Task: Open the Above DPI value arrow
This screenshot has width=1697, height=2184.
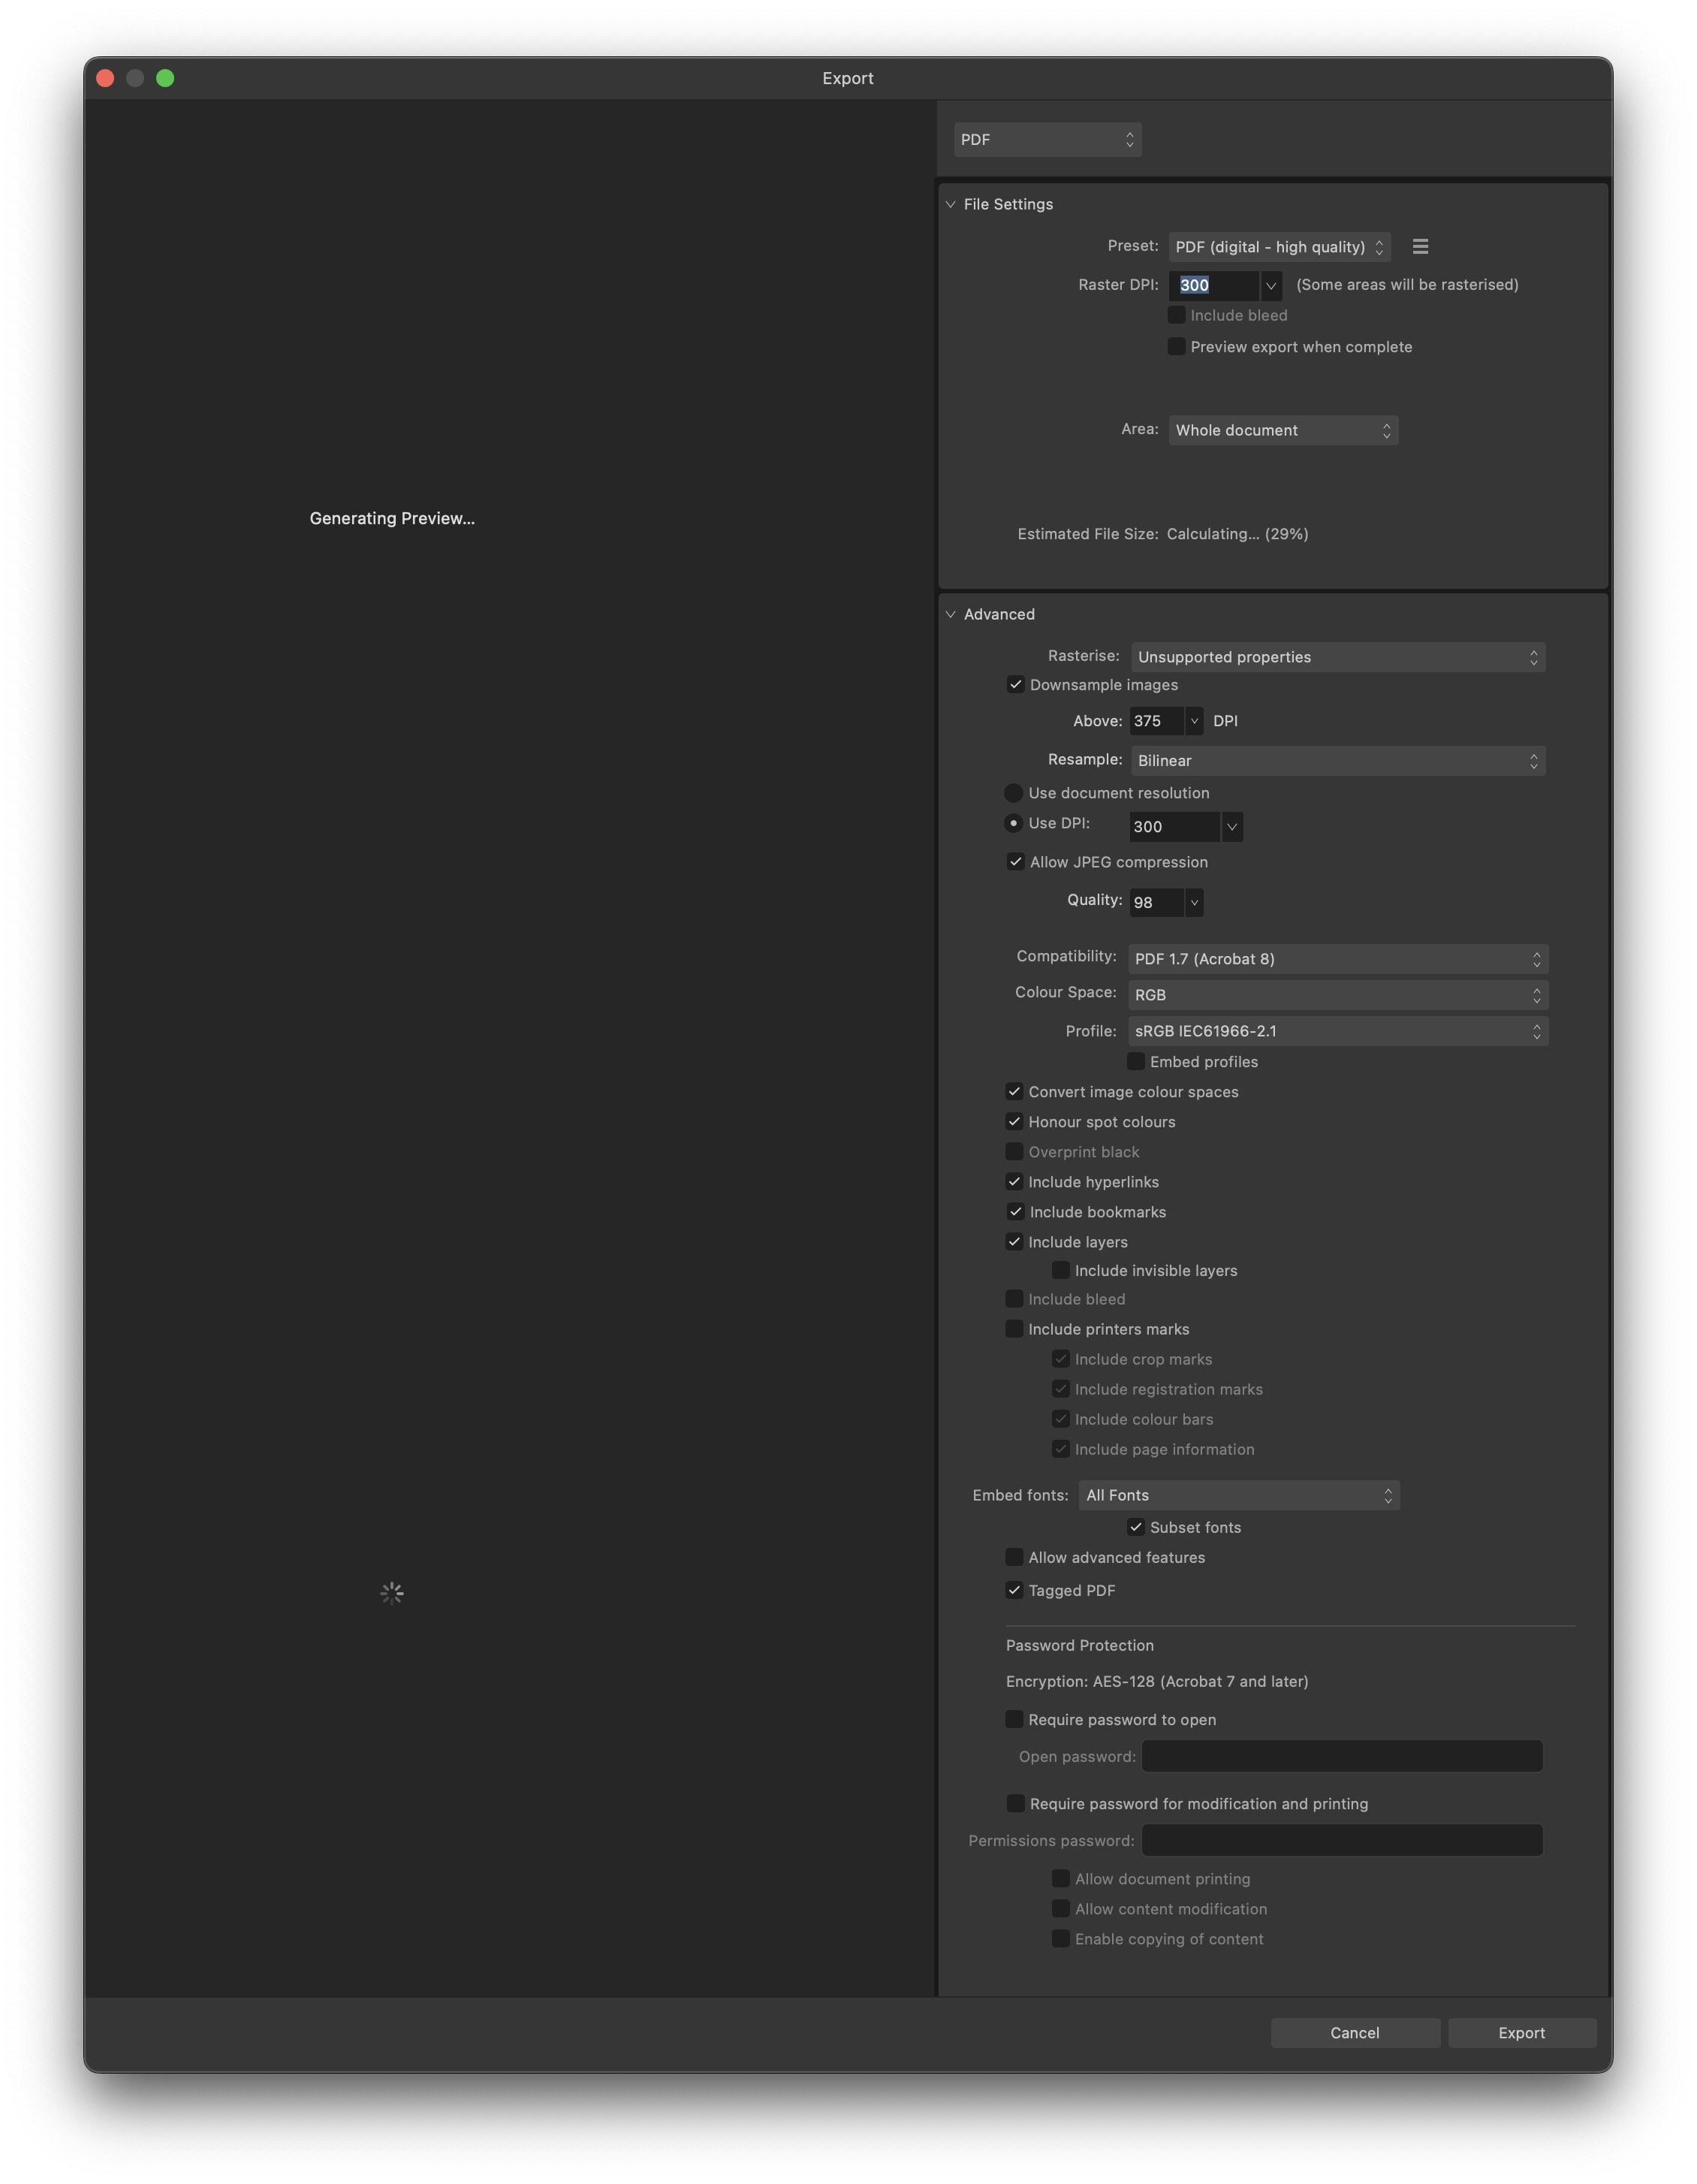Action: pyautogui.click(x=1193, y=721)
